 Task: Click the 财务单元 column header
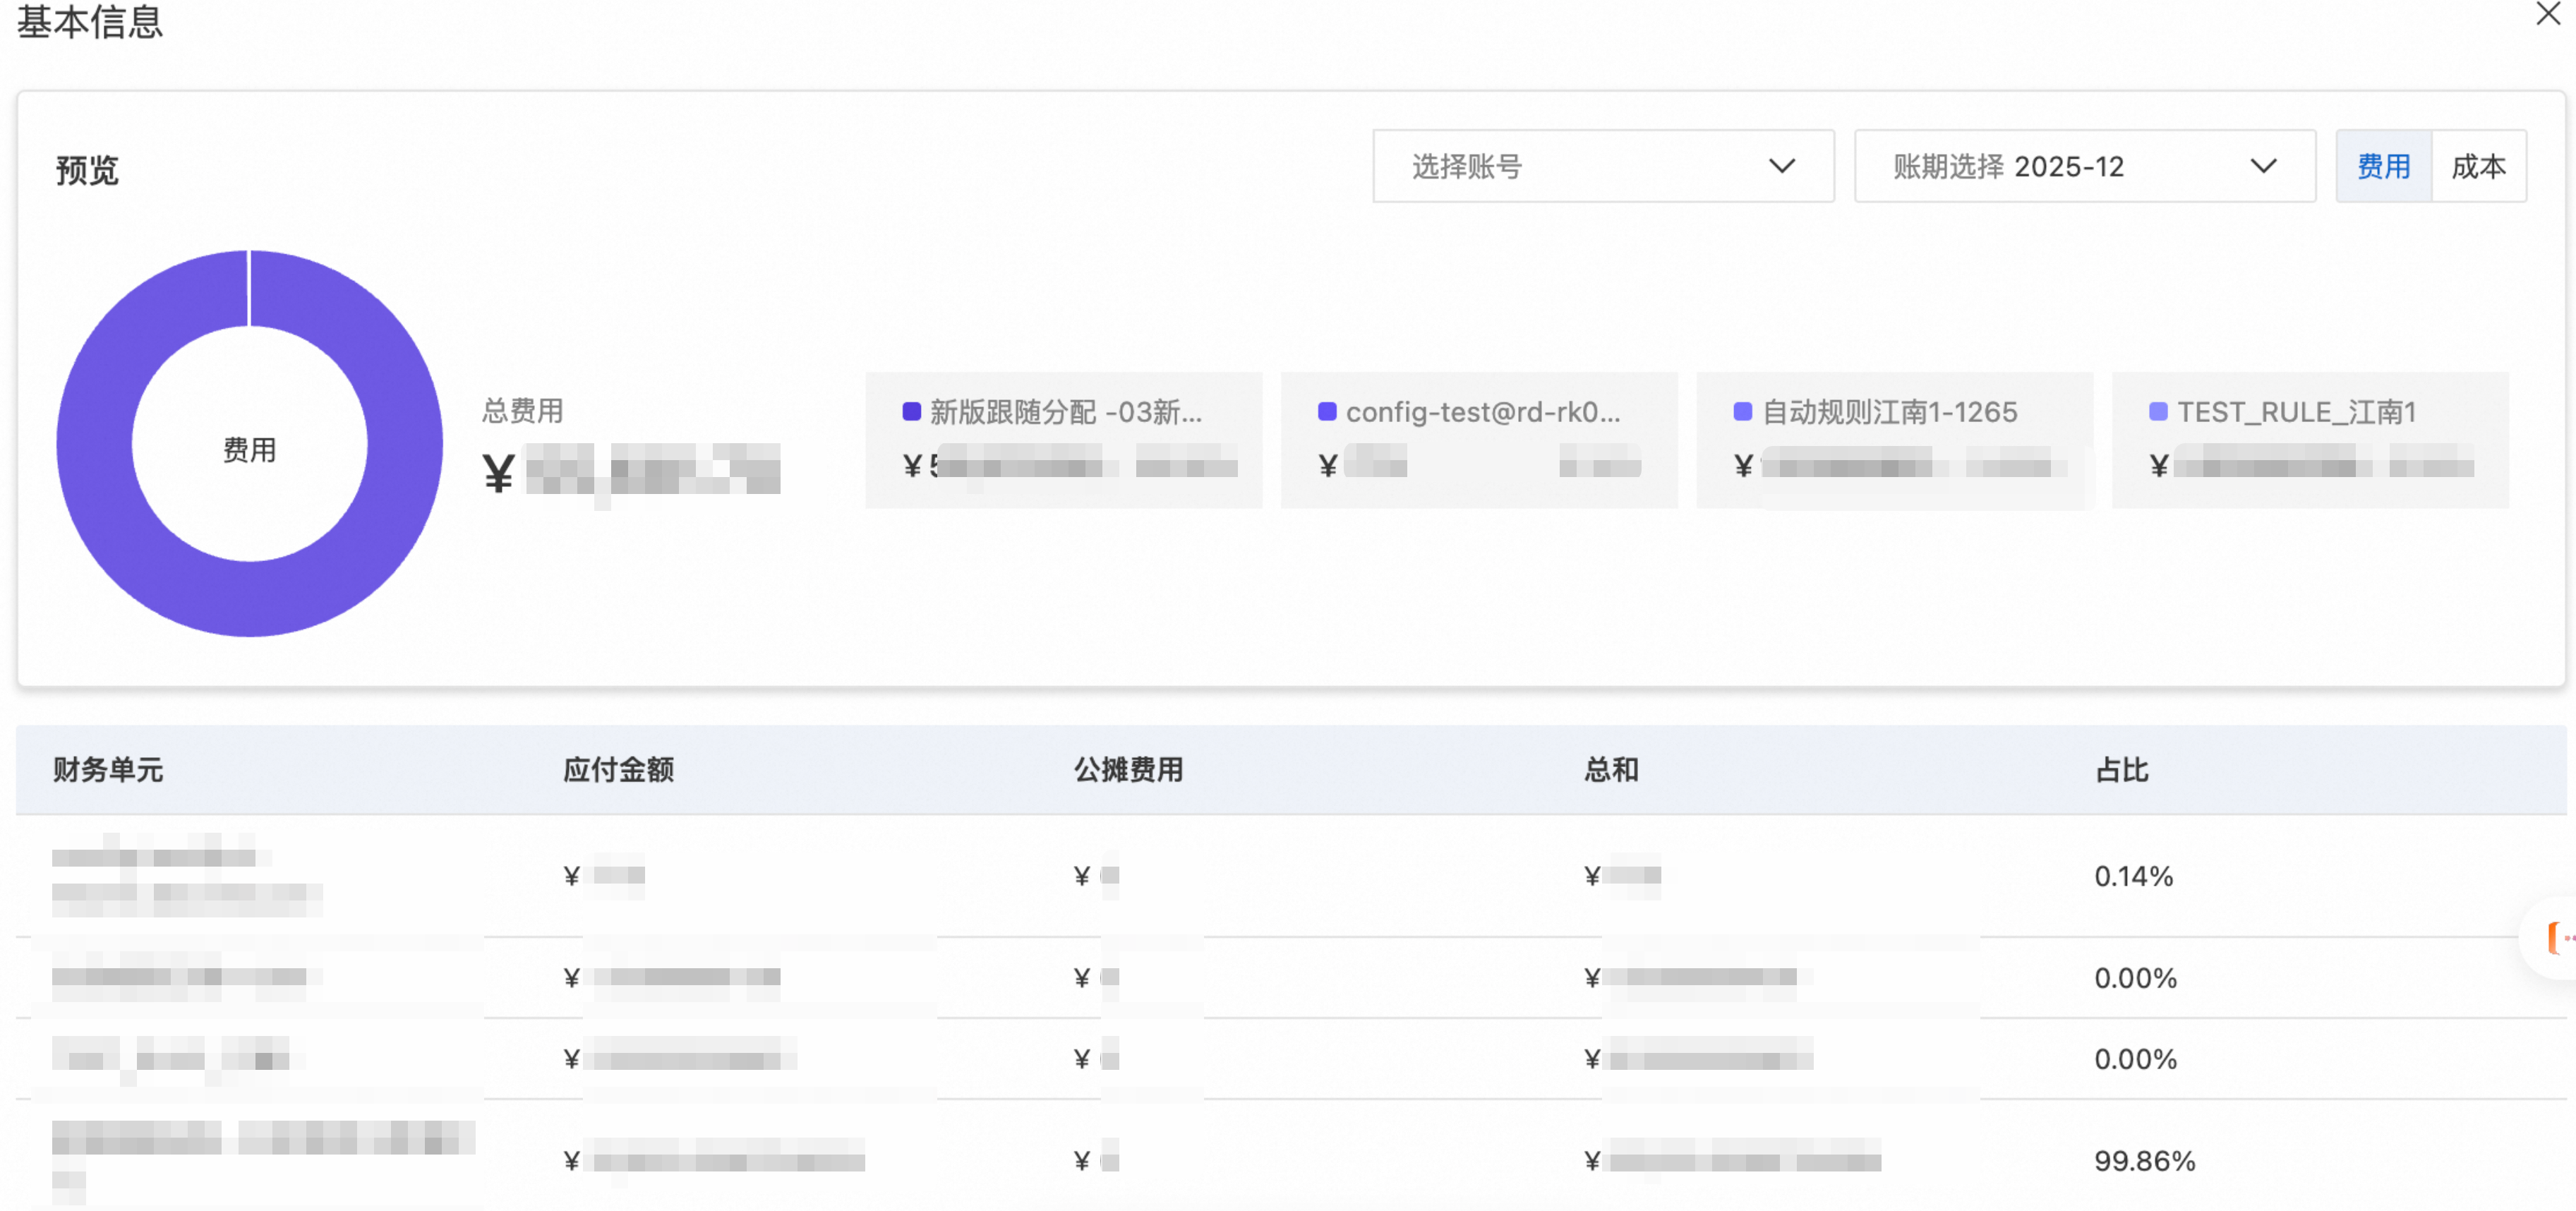[x=108, y=770]
